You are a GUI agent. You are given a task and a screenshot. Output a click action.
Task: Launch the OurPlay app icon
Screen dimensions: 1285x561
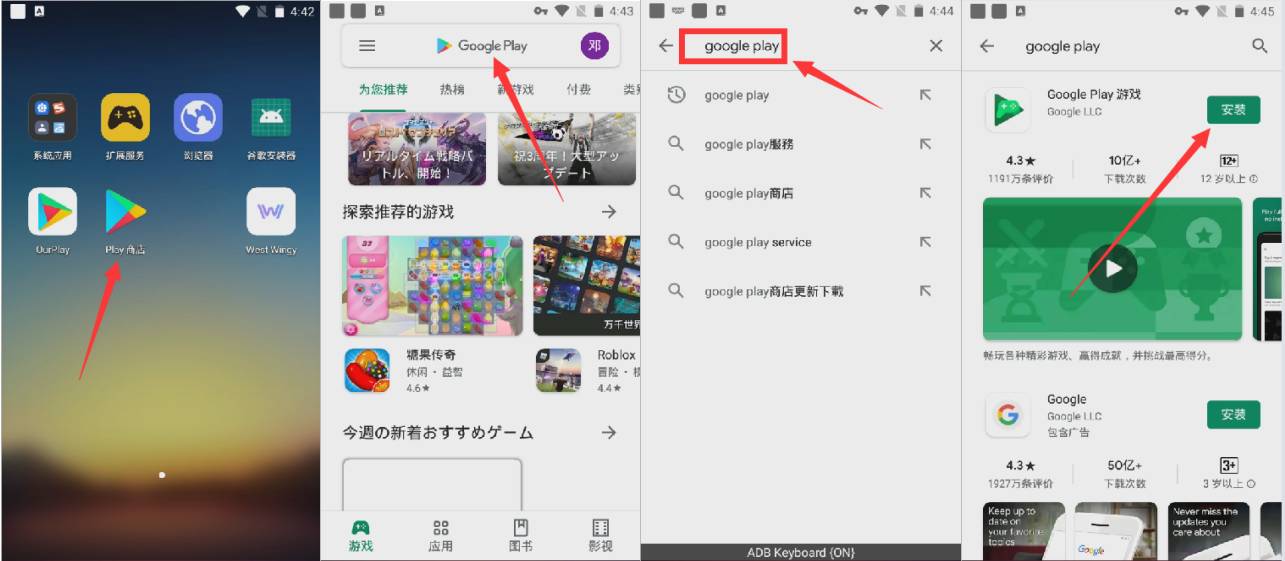point(52,211)
